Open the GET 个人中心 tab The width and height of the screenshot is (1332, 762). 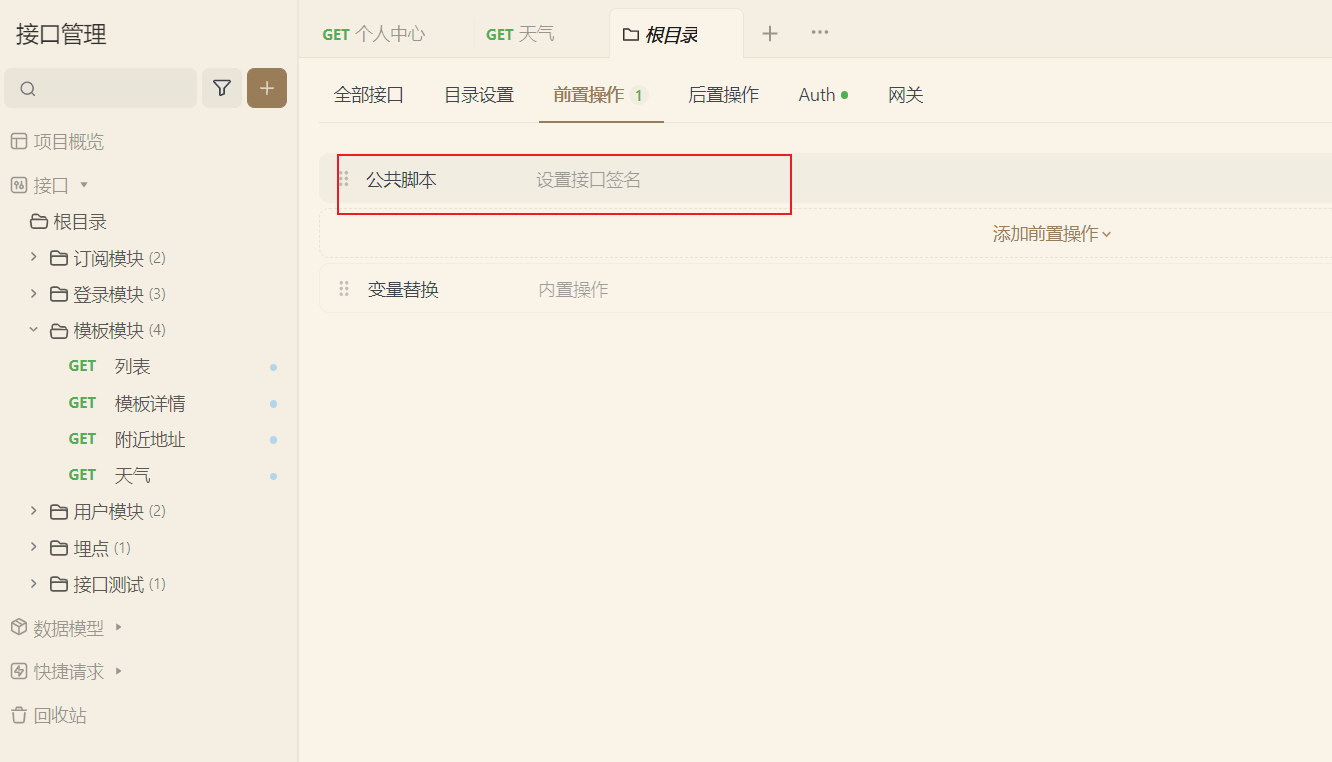[374, 34]
